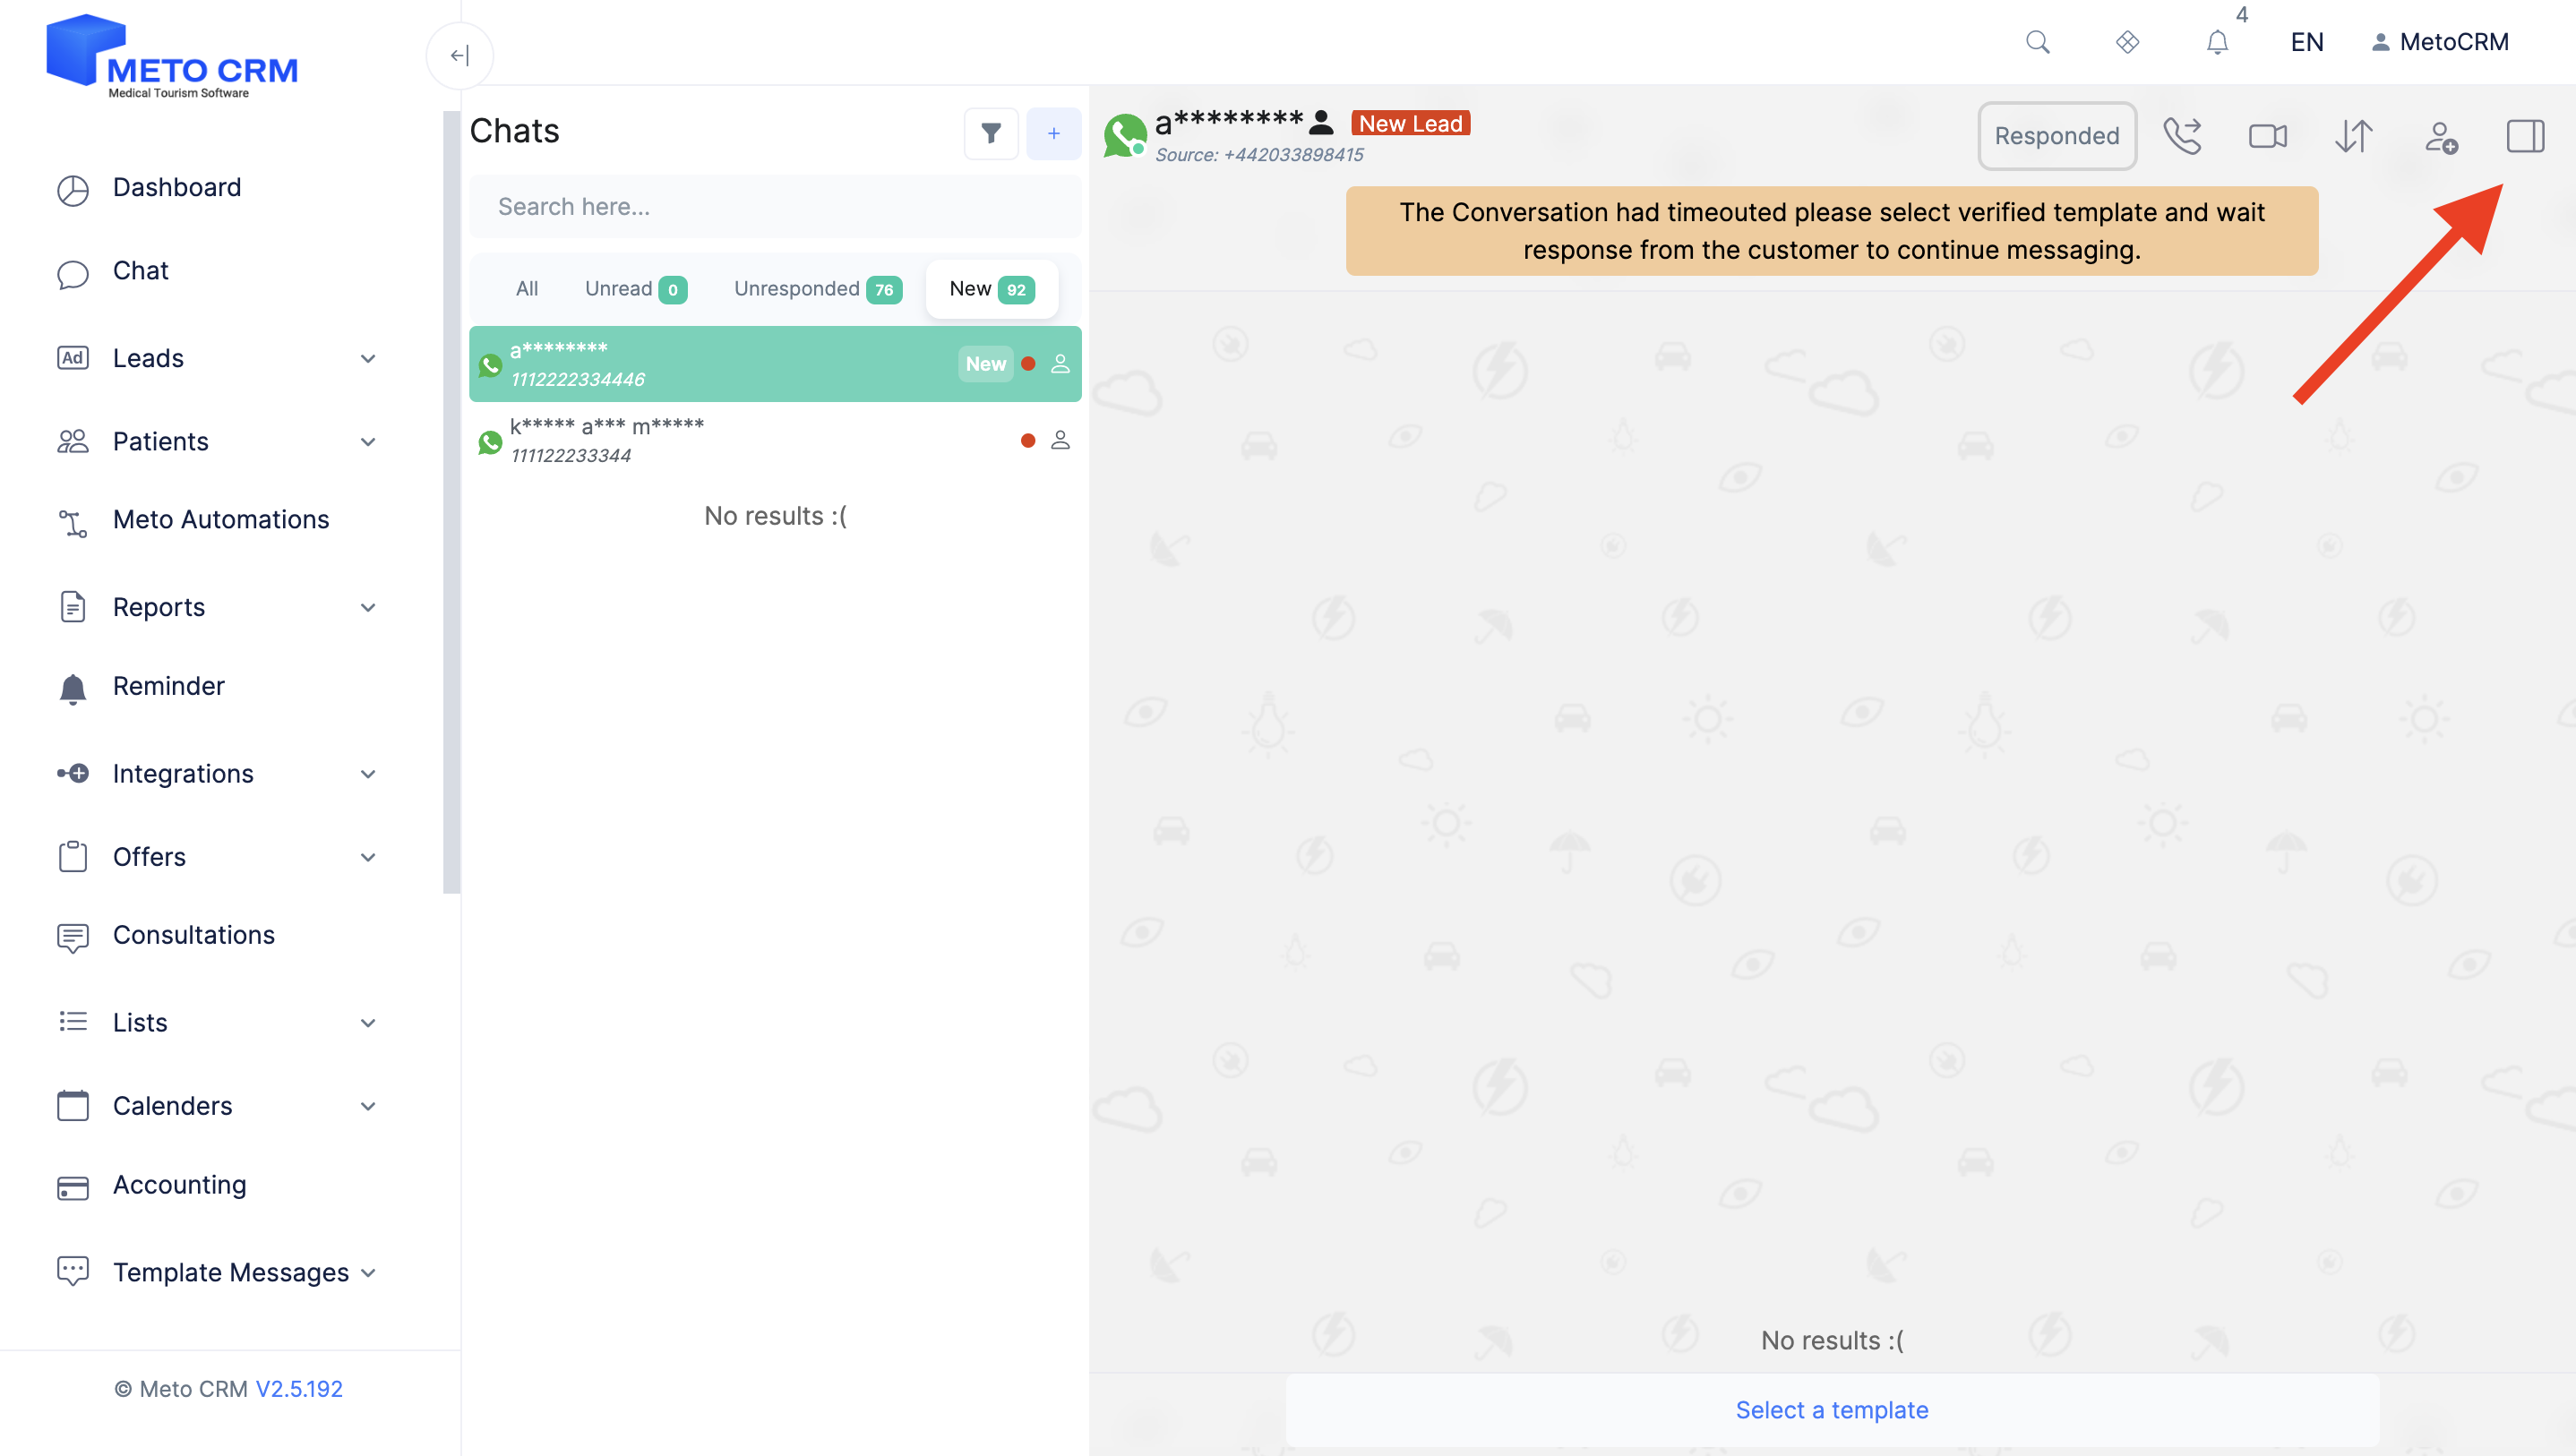Expand the Patients menu chevron
The height and width of the screenshot is (1456, 2576).
368,442
